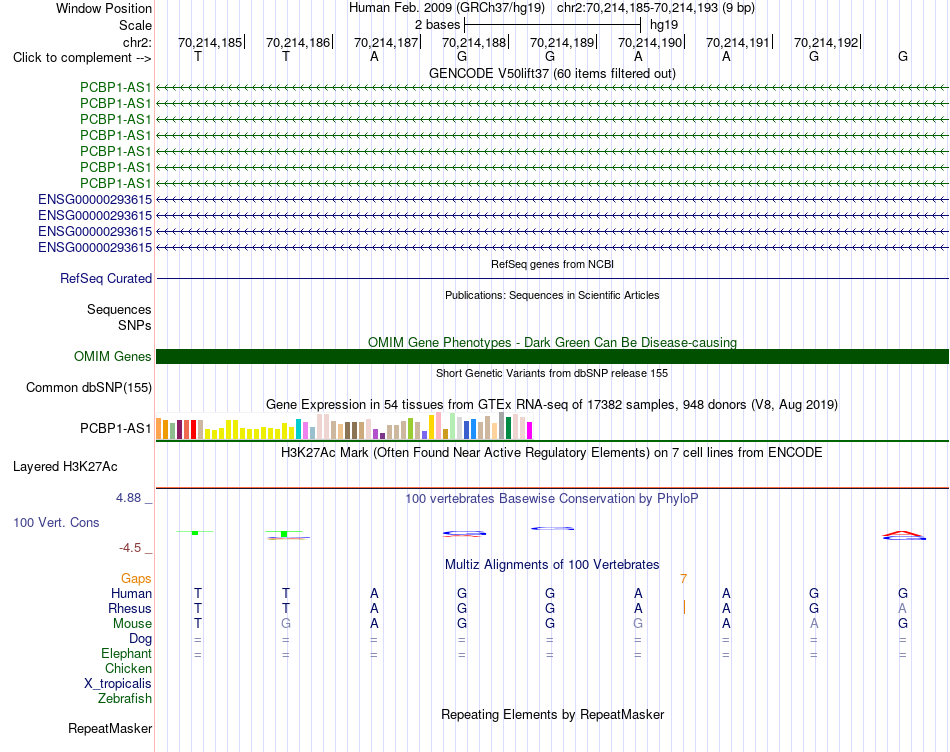Click the GTEx tissue expression bar chart

coord(344,426)
